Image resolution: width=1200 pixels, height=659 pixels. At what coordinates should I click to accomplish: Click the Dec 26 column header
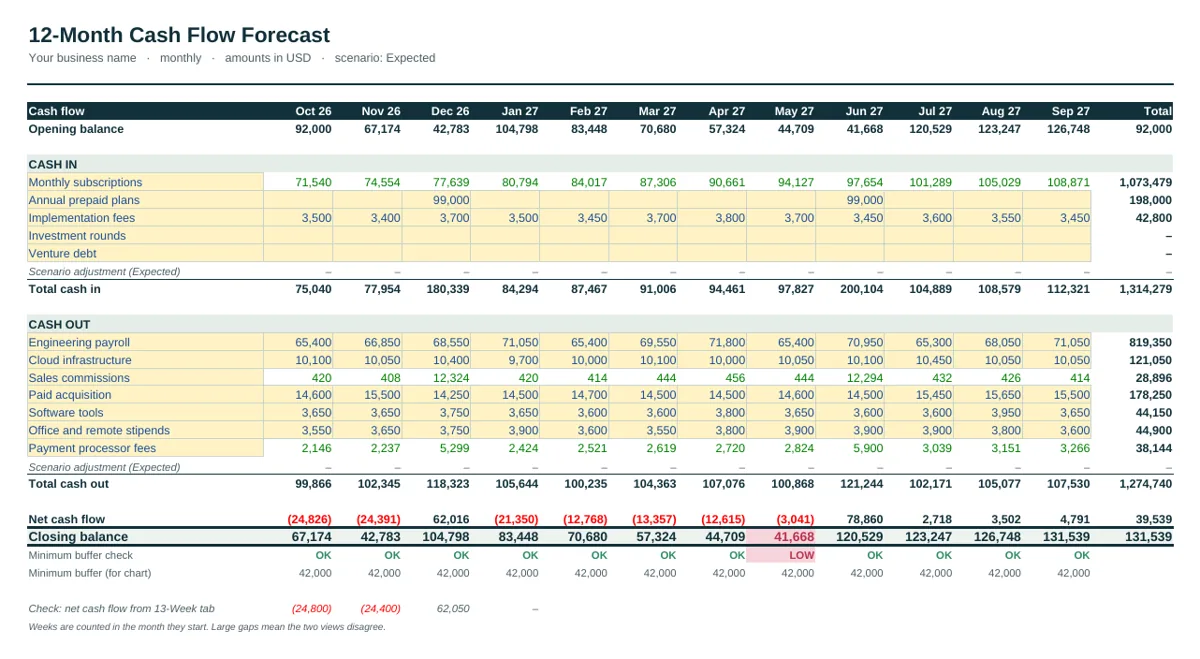click(450, 111)
